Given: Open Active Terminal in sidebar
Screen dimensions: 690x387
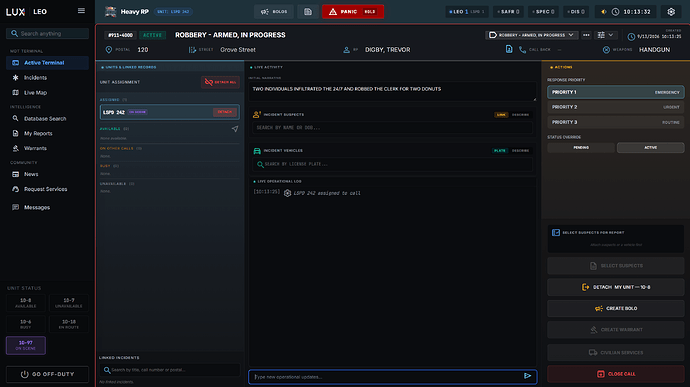Looking at the screenshot, I should click(x=48, y=63).
